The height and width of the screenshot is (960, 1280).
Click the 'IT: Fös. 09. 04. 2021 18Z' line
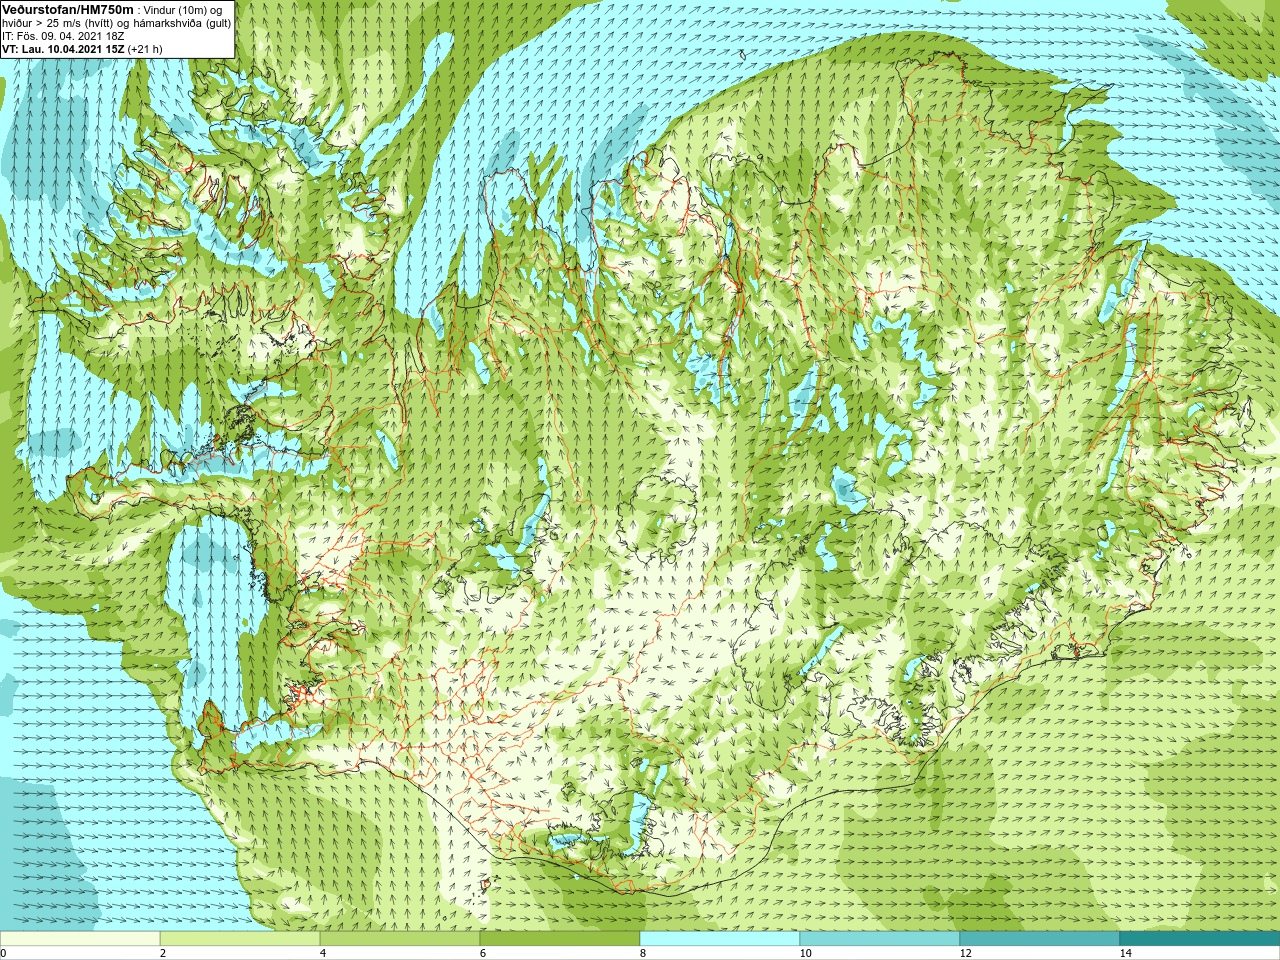[x=63, y=36]
